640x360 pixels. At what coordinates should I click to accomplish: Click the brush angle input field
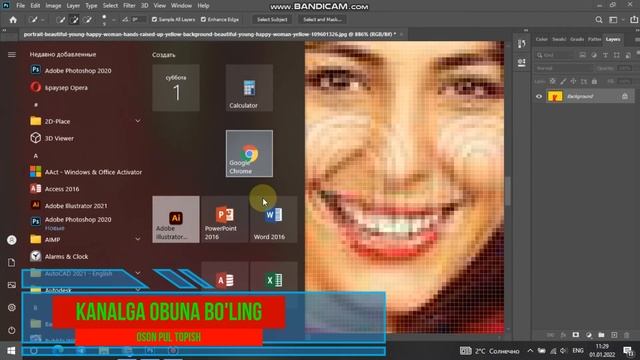click(x=138, y=20)
